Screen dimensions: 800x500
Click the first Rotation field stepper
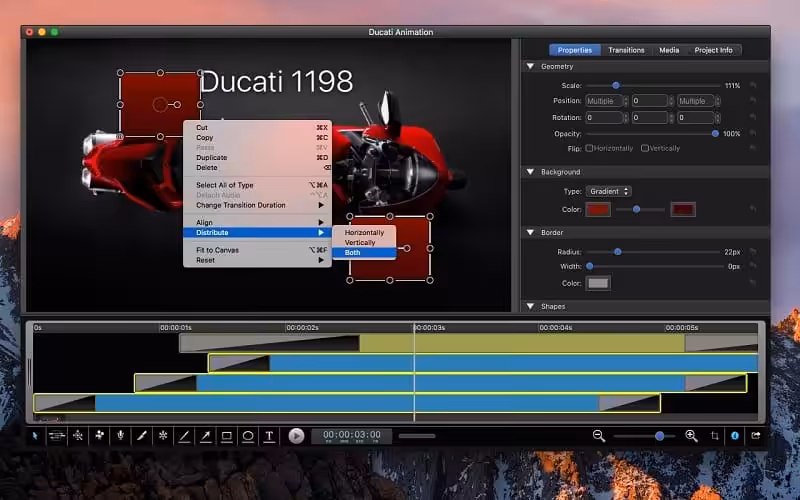pyautogui.click(x=626, y=117)
